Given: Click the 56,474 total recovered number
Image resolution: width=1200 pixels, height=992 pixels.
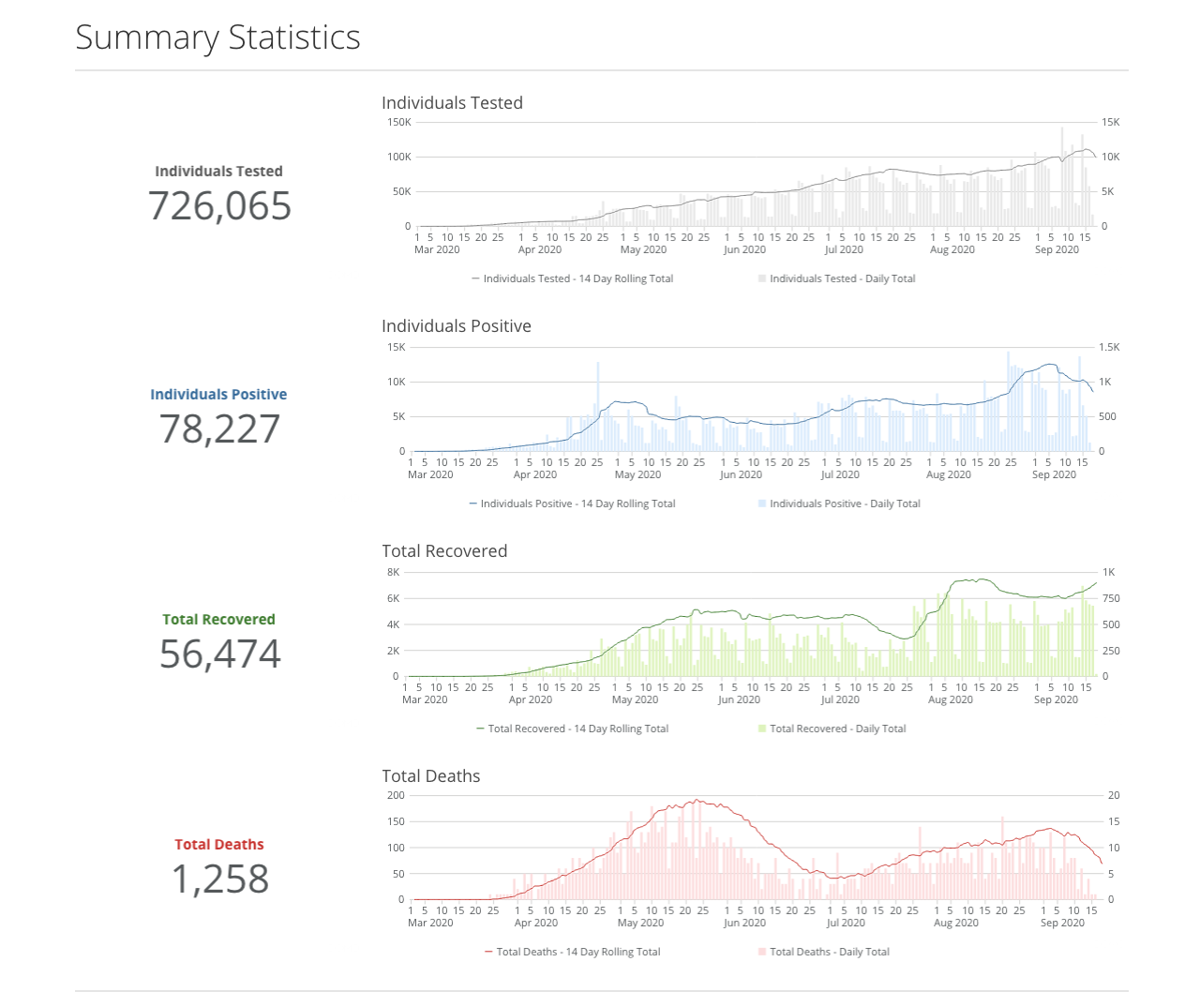Looking at the screenshot, I should tap(219, 654).
